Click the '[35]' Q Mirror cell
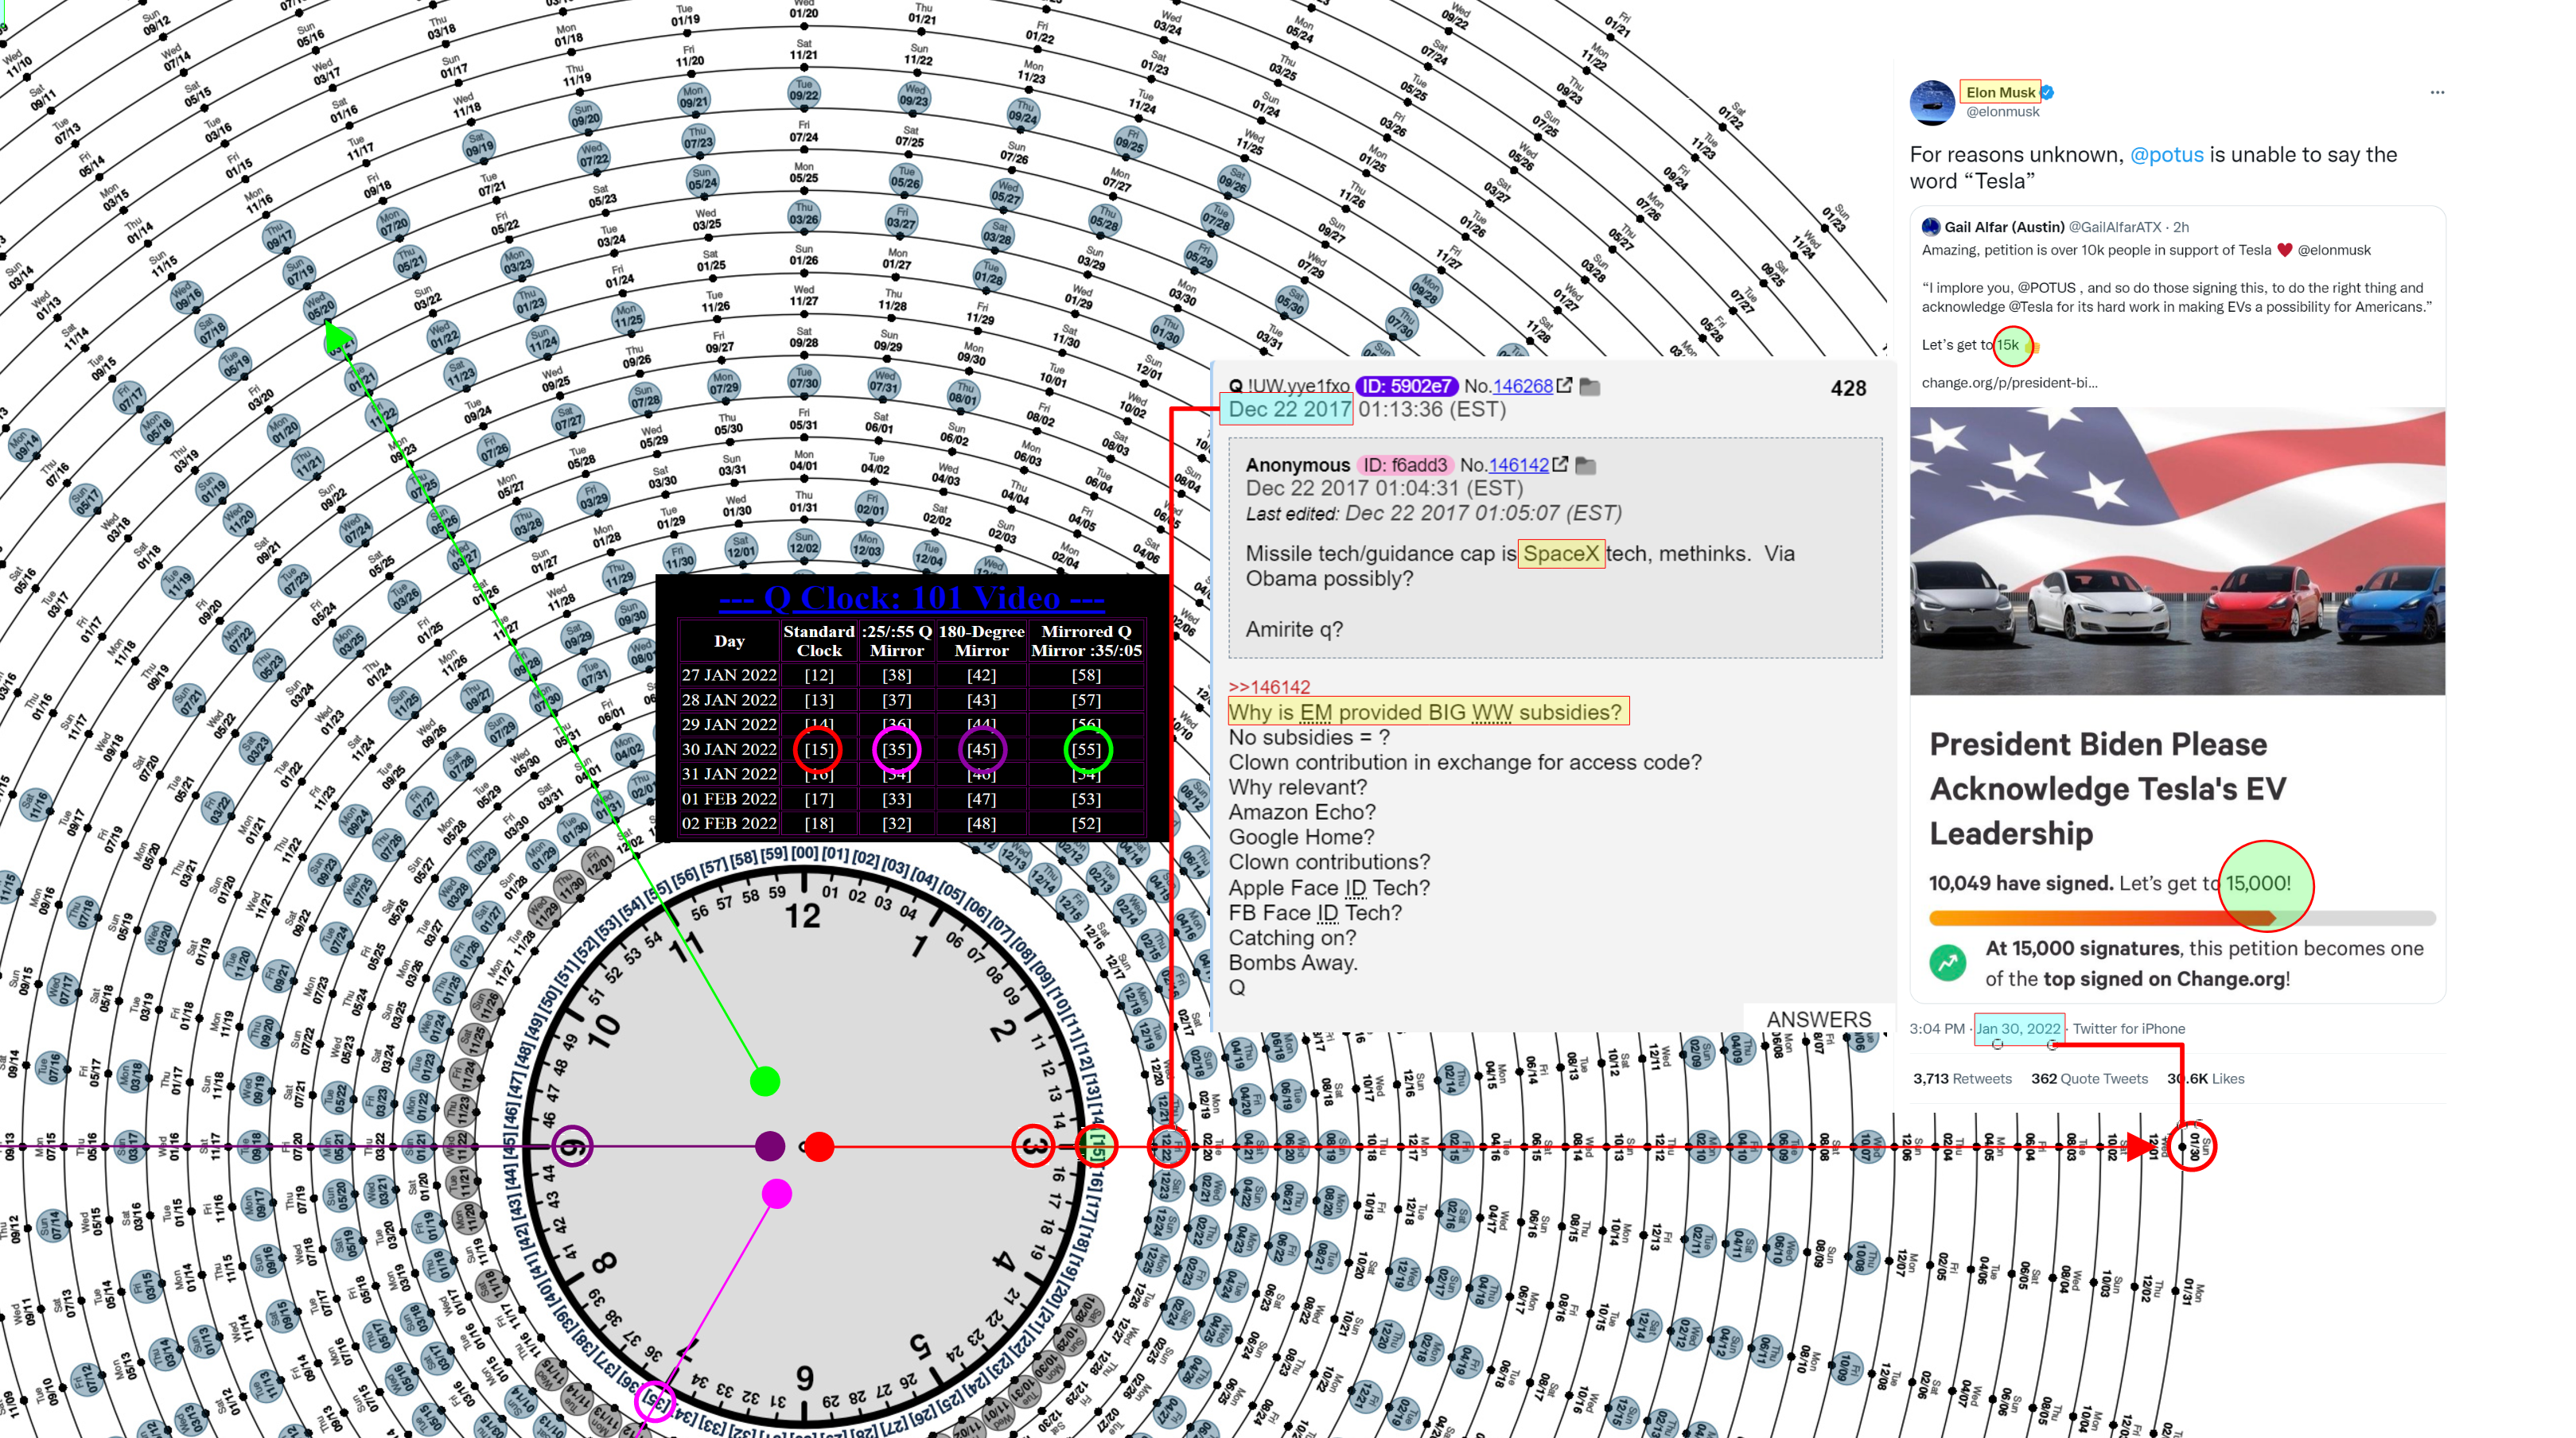Viewport: 2576px width, 1438px height. click(x=896, y=749)
